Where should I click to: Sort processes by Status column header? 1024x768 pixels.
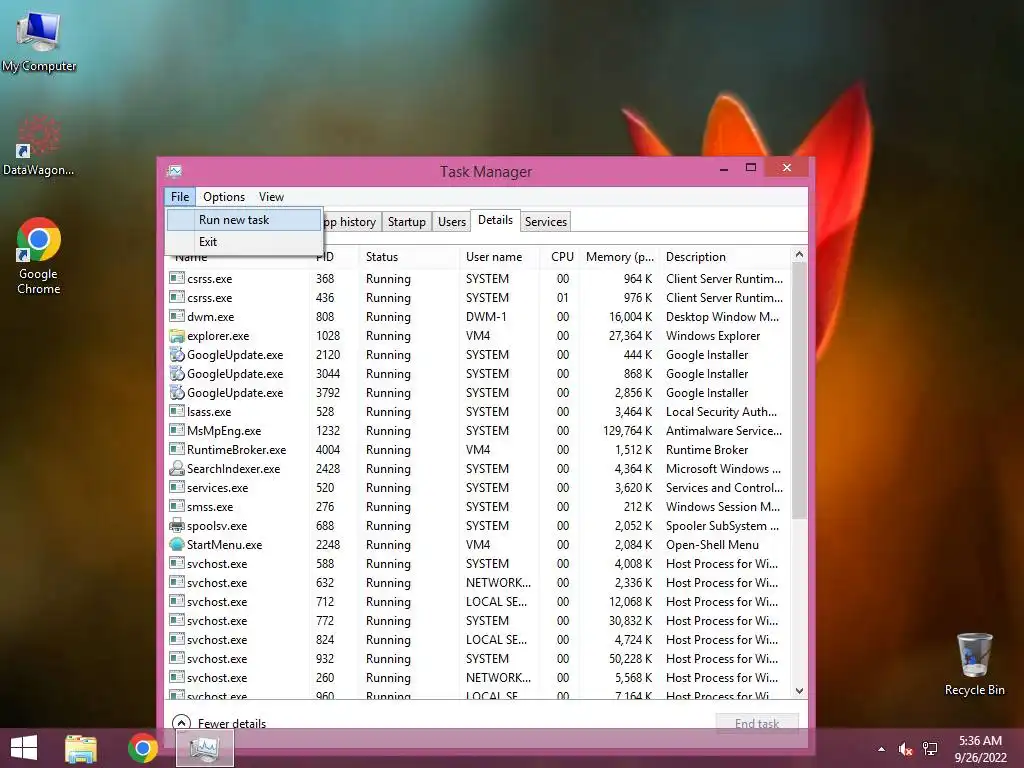[409, 257]
